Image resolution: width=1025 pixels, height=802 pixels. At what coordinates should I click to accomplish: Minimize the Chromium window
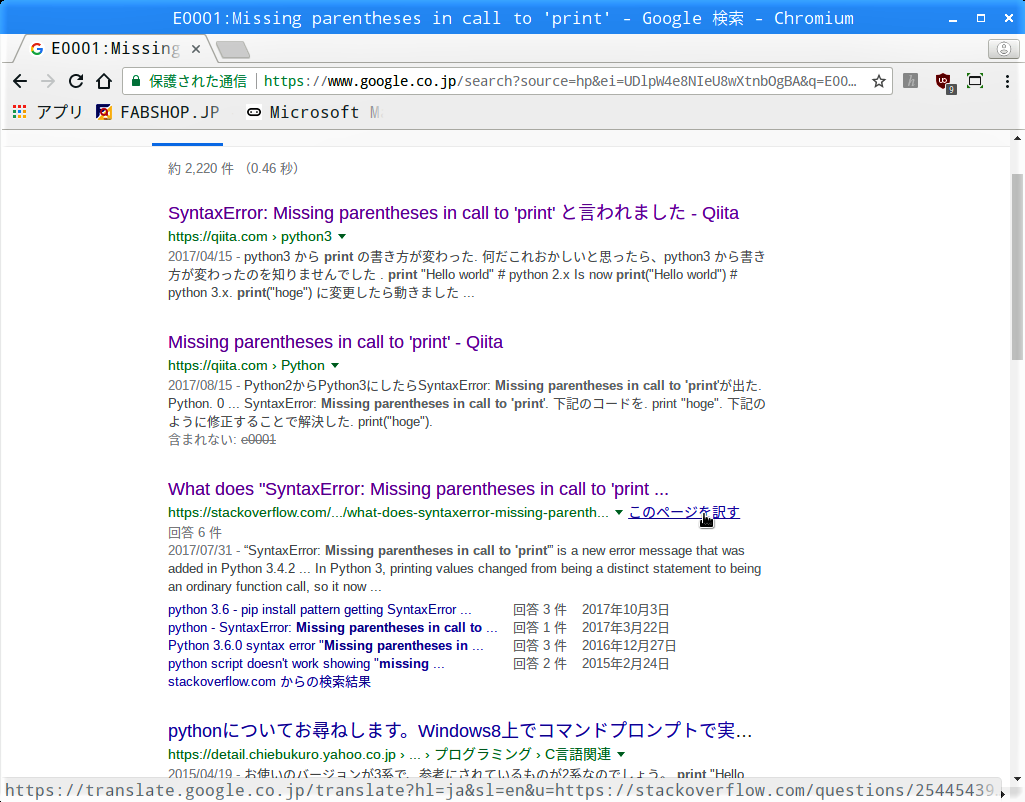[x=953, y=18]
